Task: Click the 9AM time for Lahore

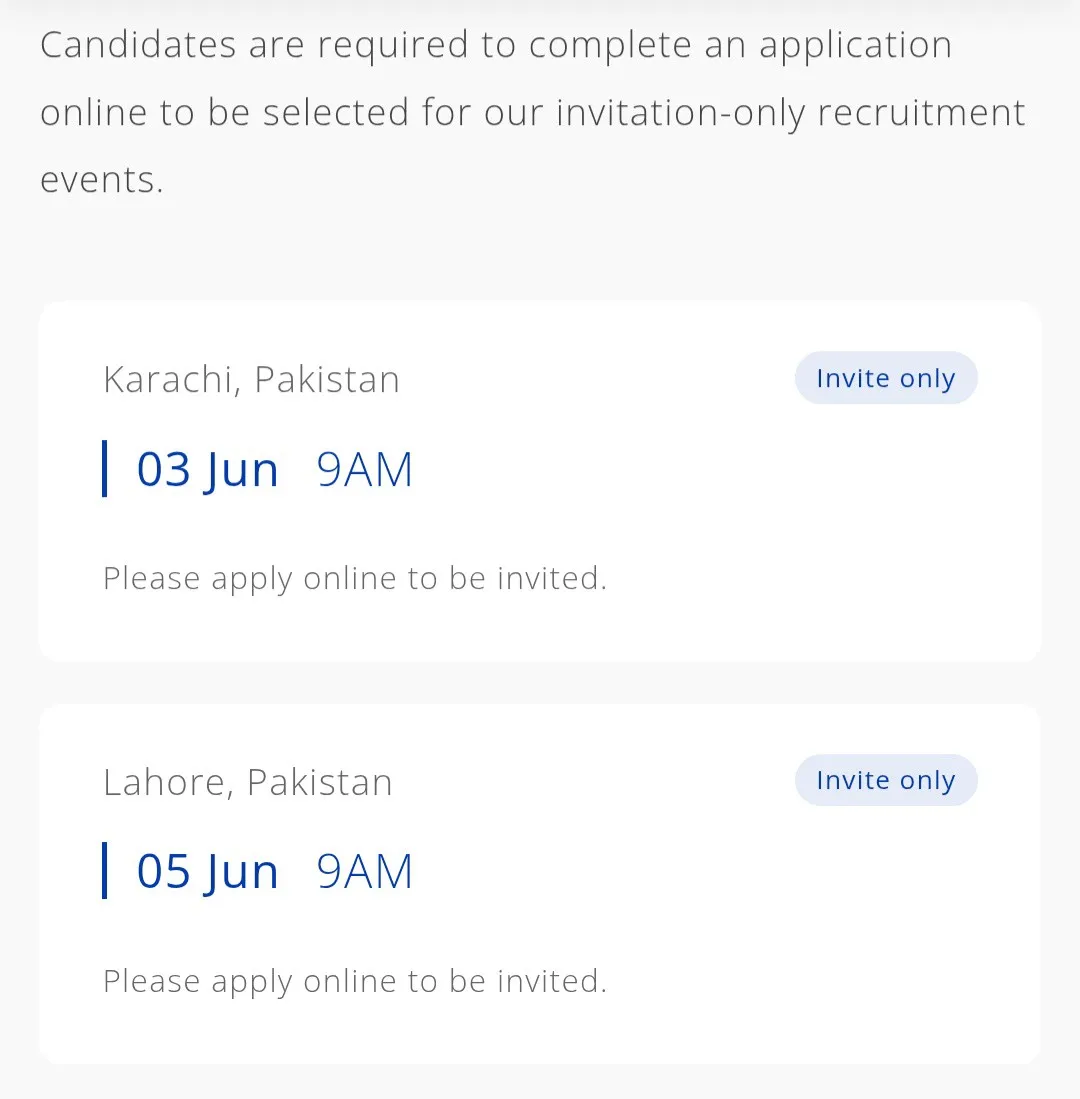Action: (x=364, y=871)
